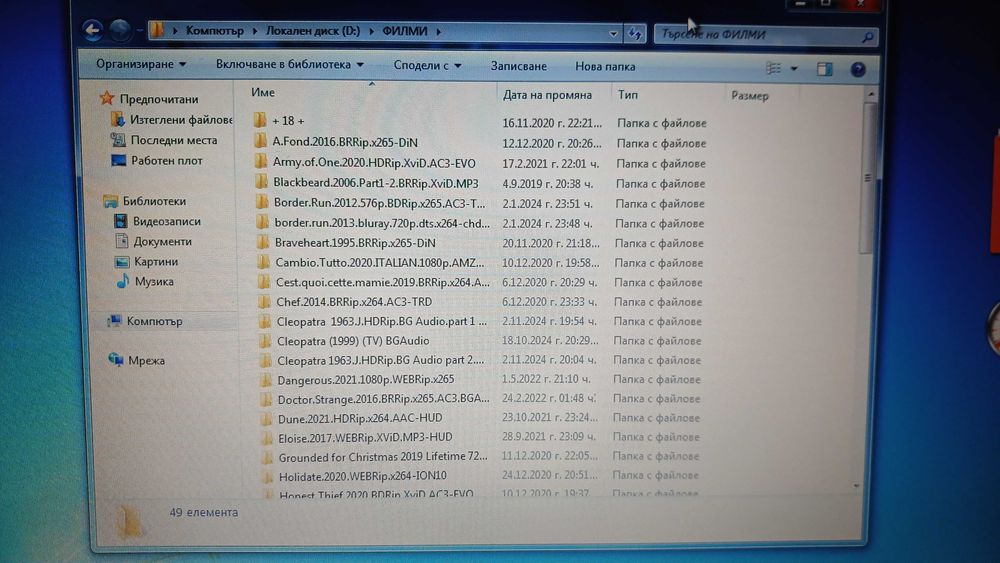Select the Dune.2021.HDRip folder icon

267,419
